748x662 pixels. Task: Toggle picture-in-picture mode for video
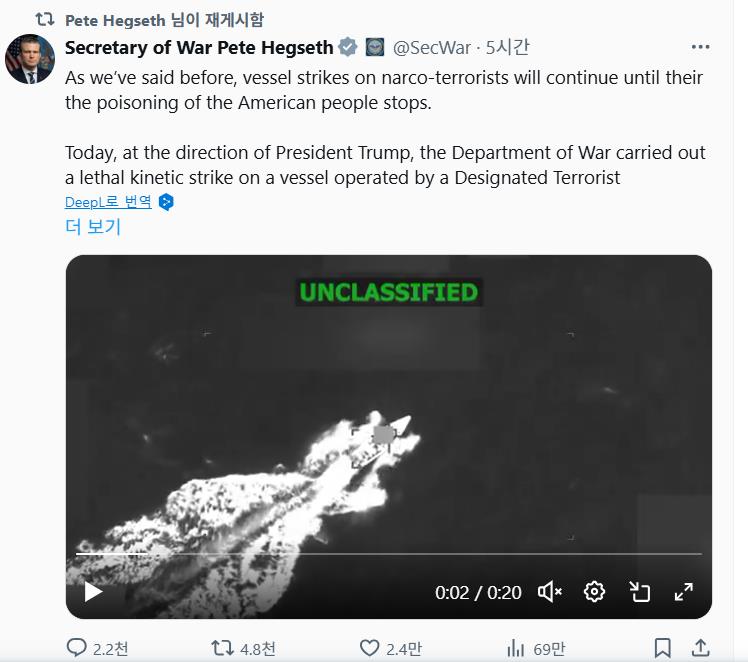pyautogui.click(x=640, y=592)
